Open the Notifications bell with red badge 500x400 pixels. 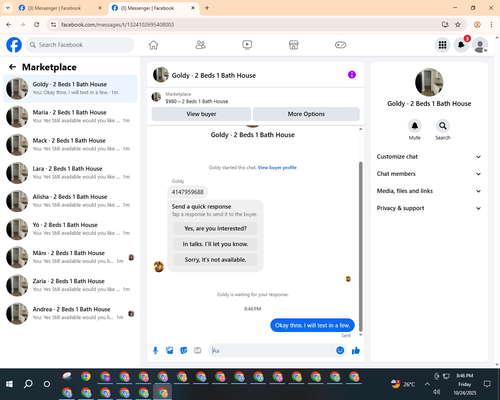coord(462,45)
